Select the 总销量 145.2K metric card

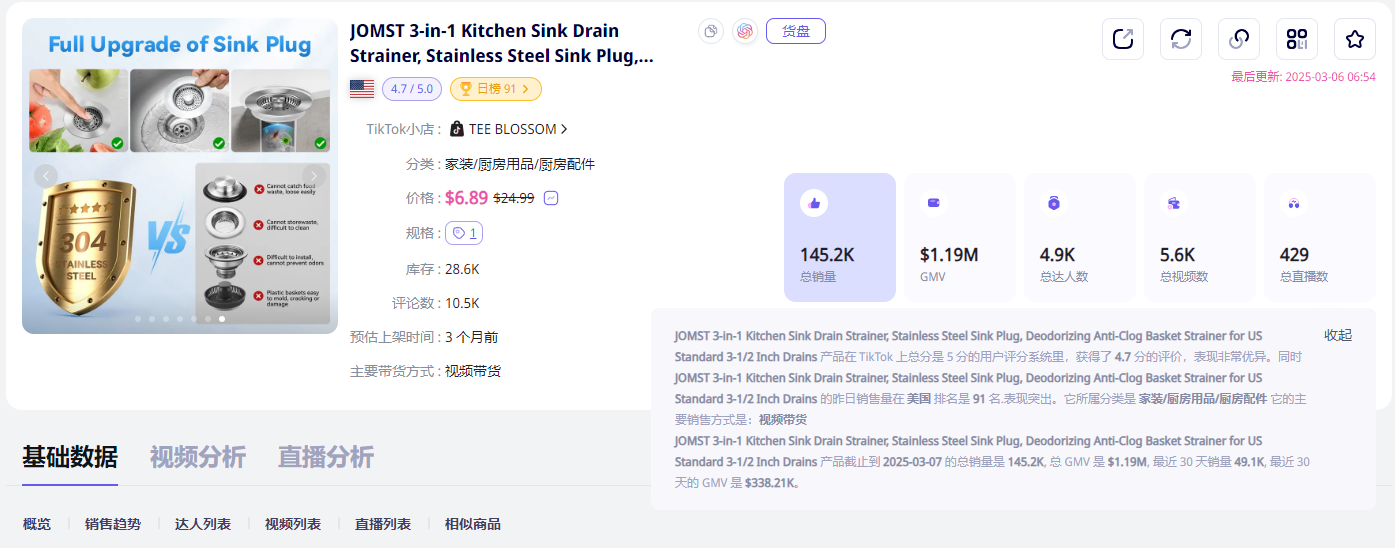click(x=840, y=237)
